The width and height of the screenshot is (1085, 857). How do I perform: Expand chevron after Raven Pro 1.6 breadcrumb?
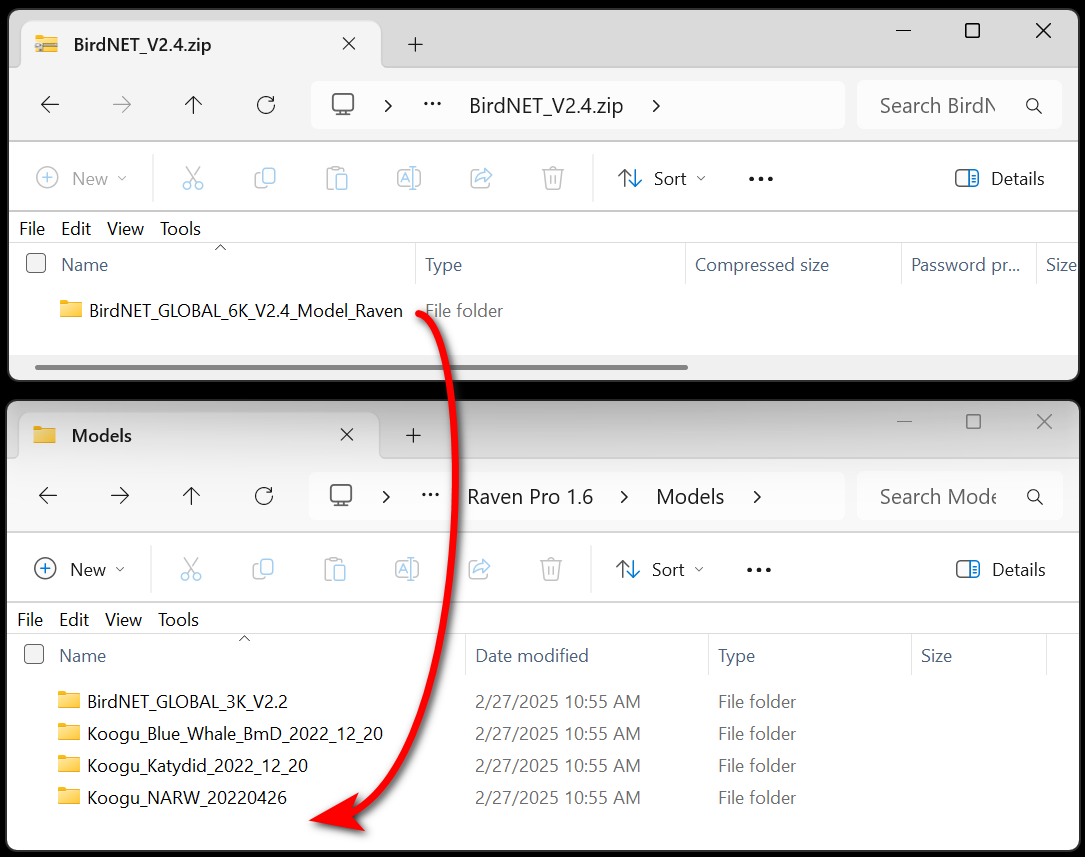(623, 497)
